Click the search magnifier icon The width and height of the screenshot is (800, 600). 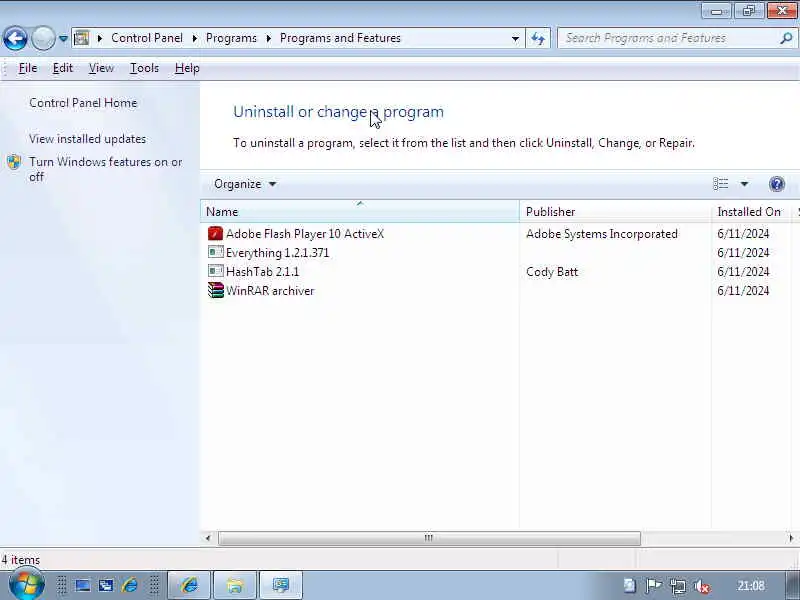pyautogui.click(x=786, y=38)
